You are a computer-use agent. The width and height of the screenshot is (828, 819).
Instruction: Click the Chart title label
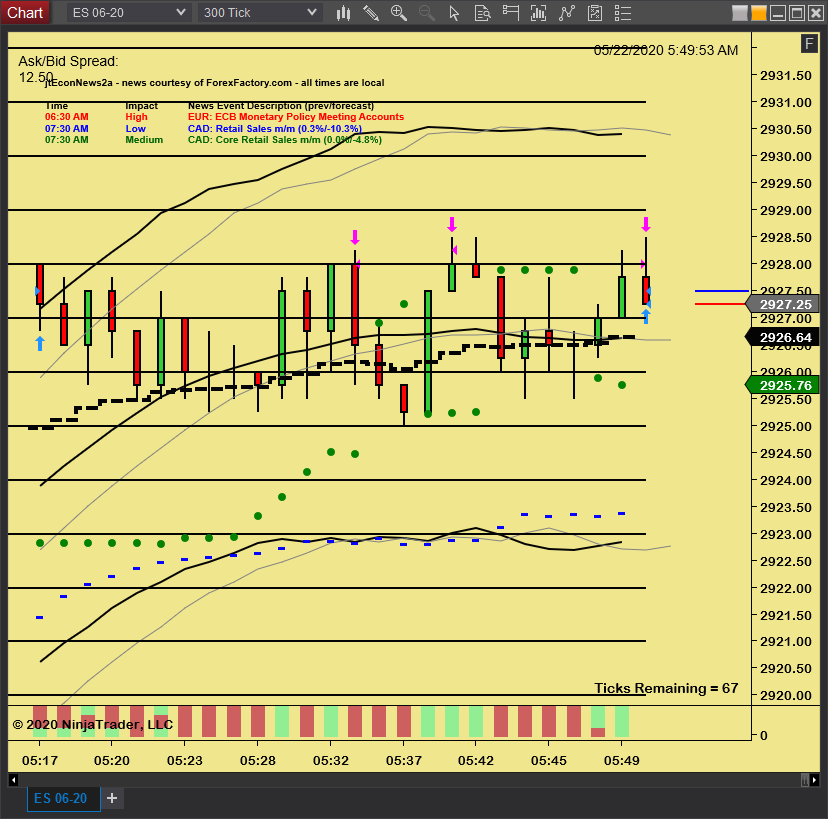tap(25, 12)
